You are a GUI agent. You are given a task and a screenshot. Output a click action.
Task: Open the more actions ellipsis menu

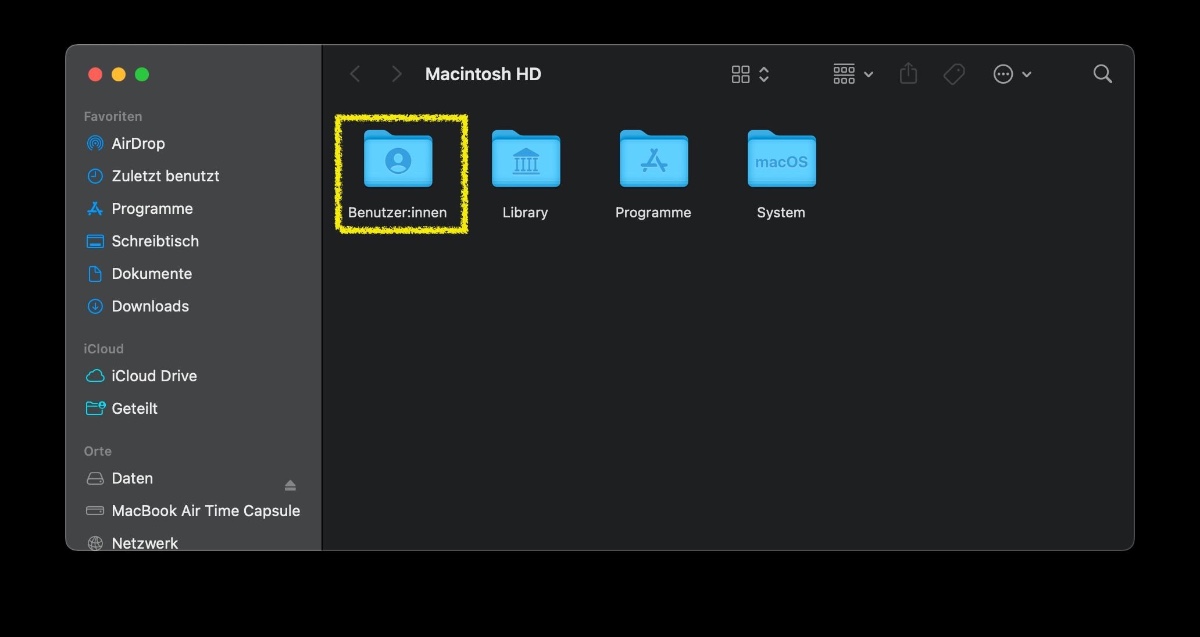[1011, 74]
